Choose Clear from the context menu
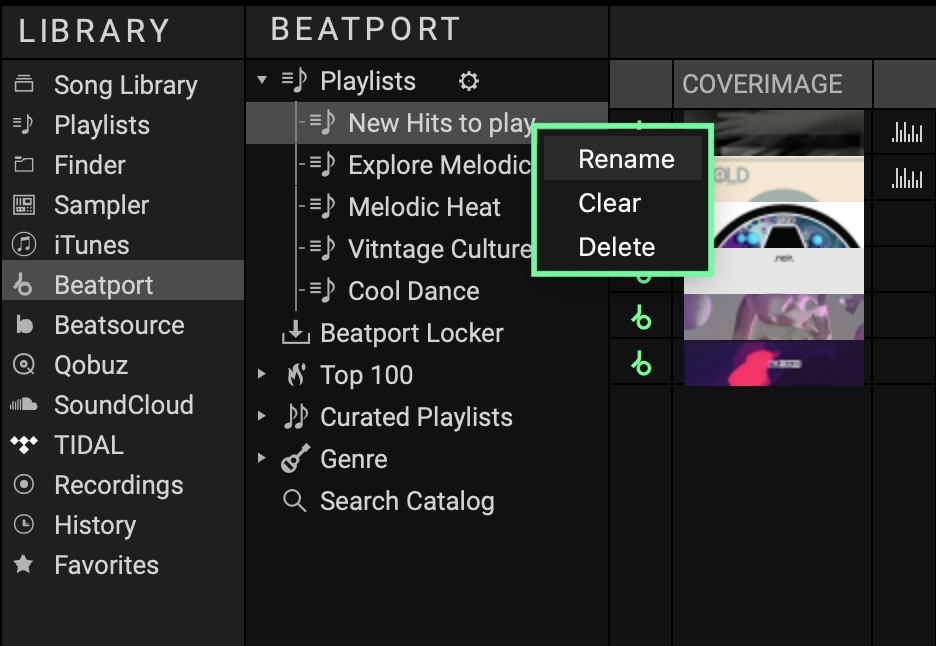Screen dimensions: 936x646 click(609, 203)
